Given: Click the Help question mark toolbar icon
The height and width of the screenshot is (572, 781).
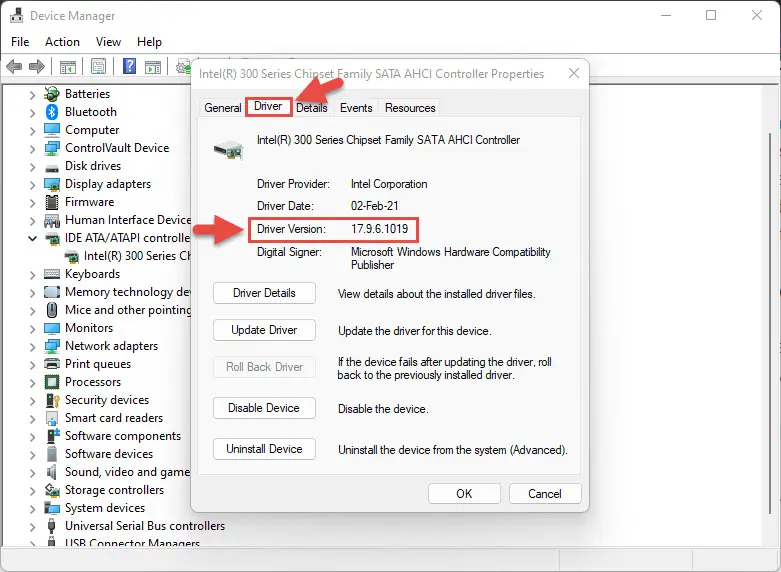Looking at the screenshot, I should [130, 66].
